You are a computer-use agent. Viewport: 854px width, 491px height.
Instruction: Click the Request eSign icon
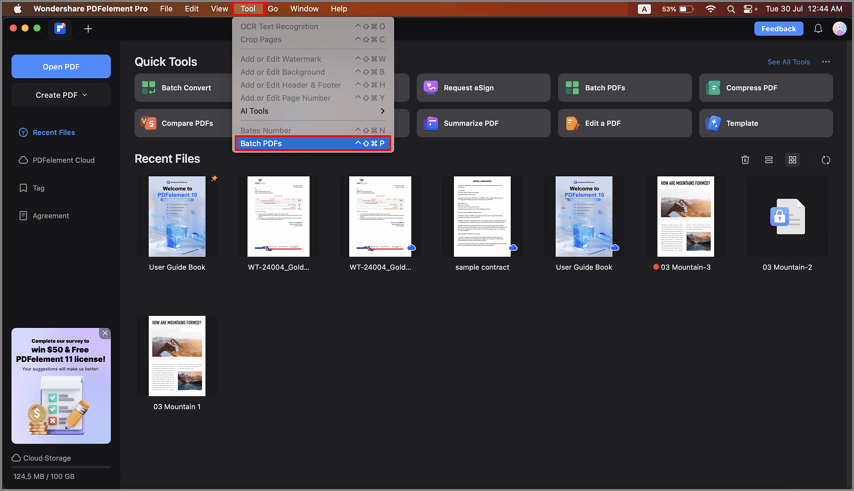(x=431, y=88)
